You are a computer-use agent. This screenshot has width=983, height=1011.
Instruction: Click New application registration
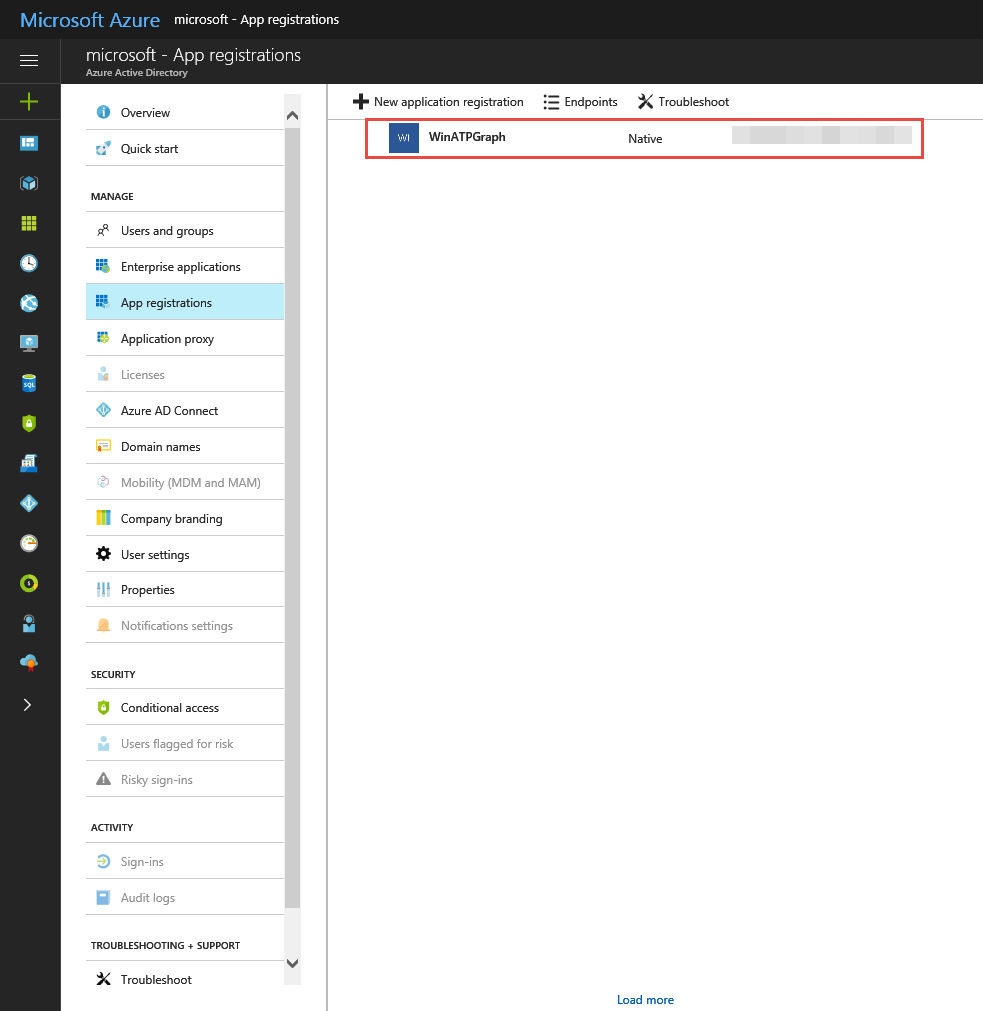point(438,102)
